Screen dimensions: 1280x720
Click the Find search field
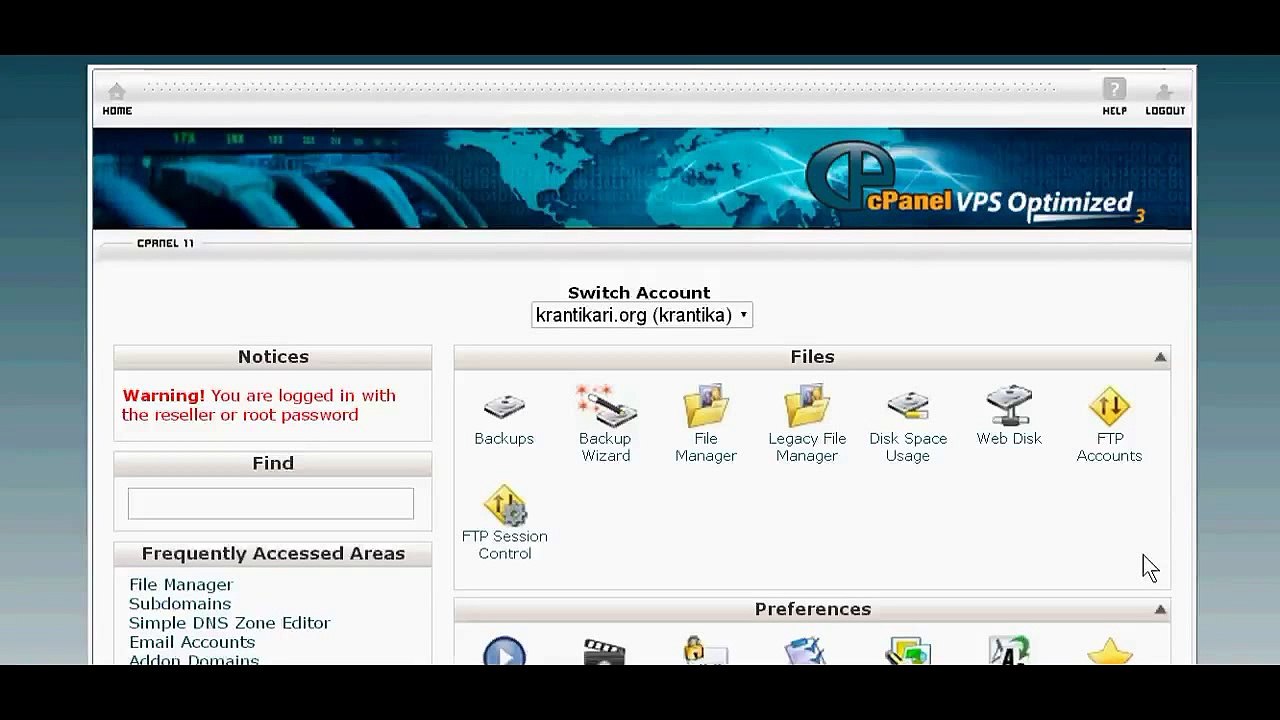[x=271, y=503]
